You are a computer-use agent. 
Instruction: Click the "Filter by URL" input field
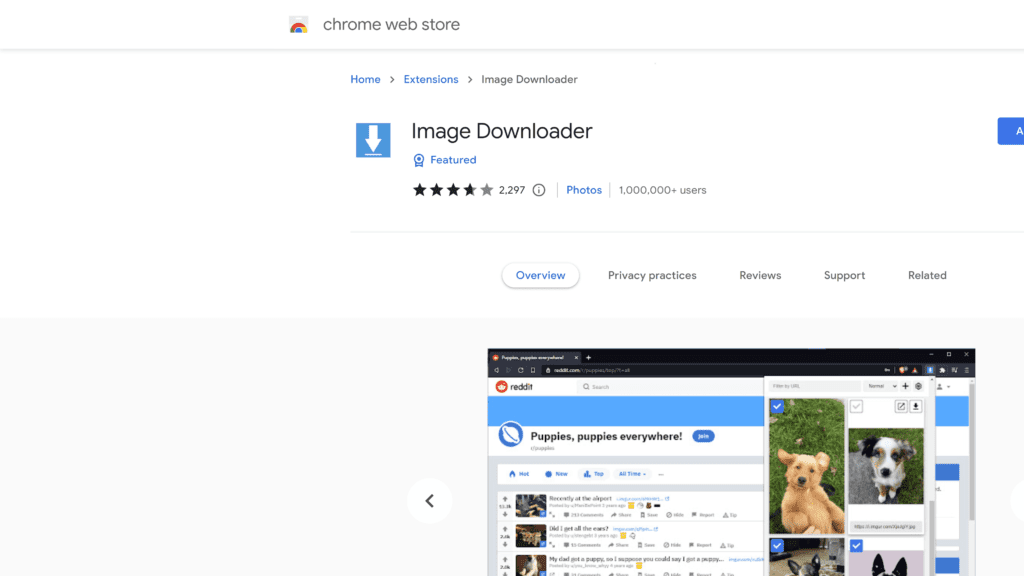coord(814,386)
